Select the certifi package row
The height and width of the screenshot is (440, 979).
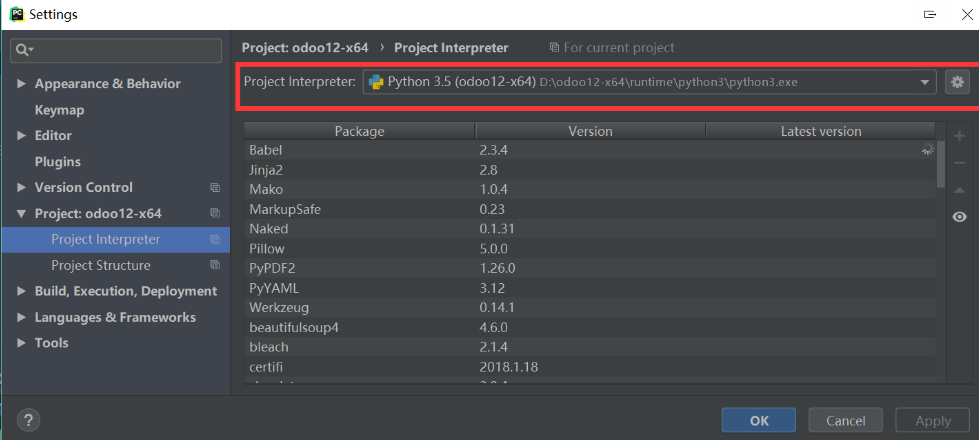[590, 367]
